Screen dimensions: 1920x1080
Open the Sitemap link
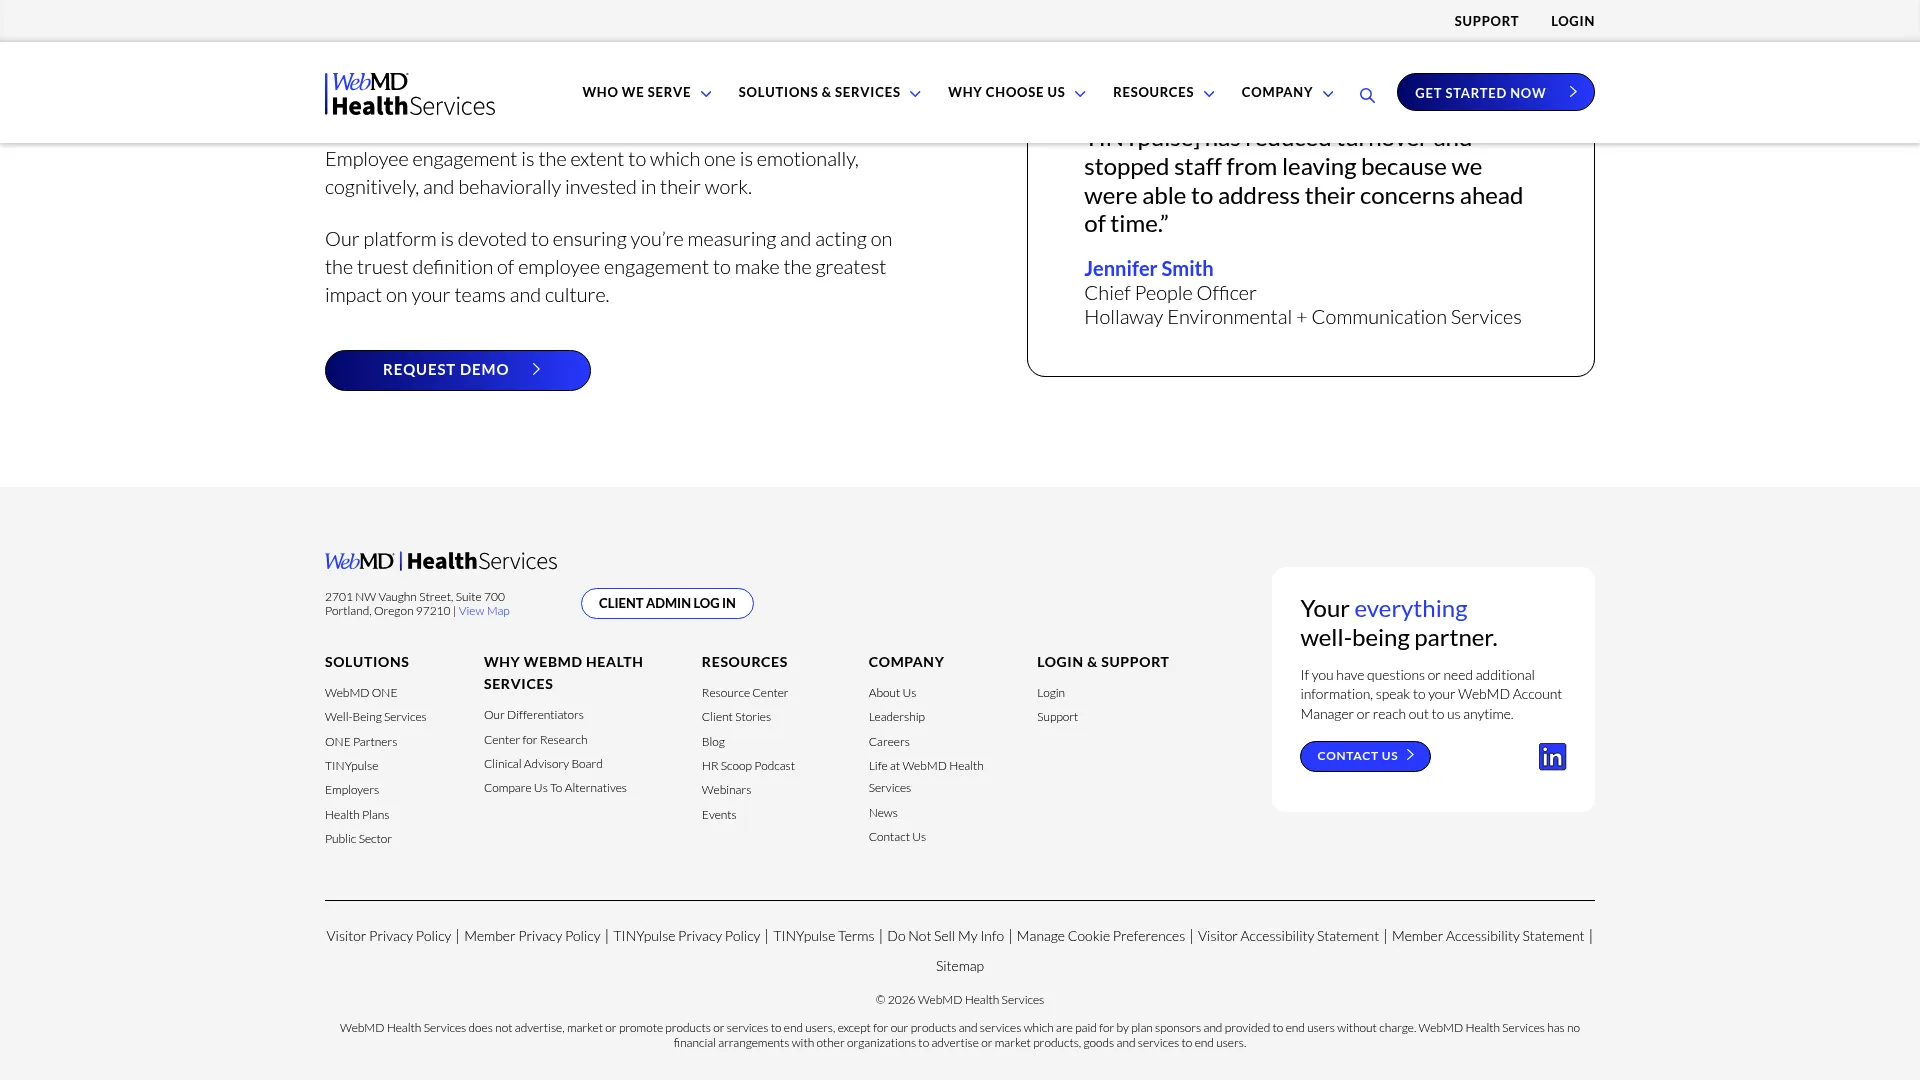tap(960, 966)
